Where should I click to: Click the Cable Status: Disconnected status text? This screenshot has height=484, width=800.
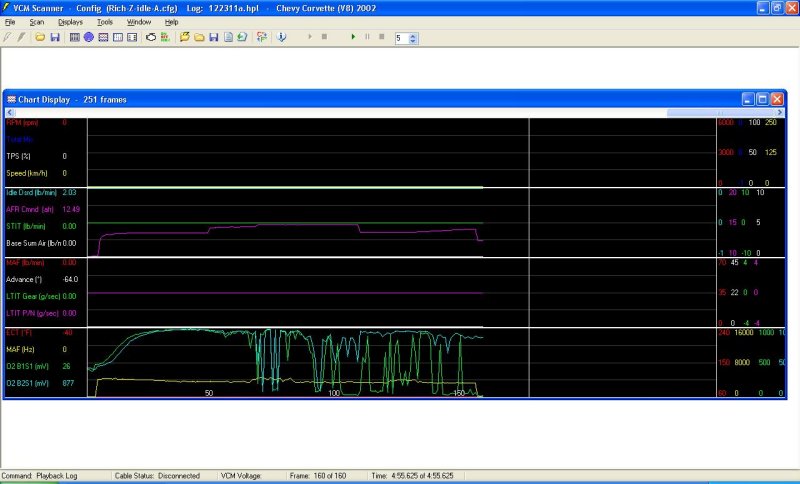tap(157, 476)
